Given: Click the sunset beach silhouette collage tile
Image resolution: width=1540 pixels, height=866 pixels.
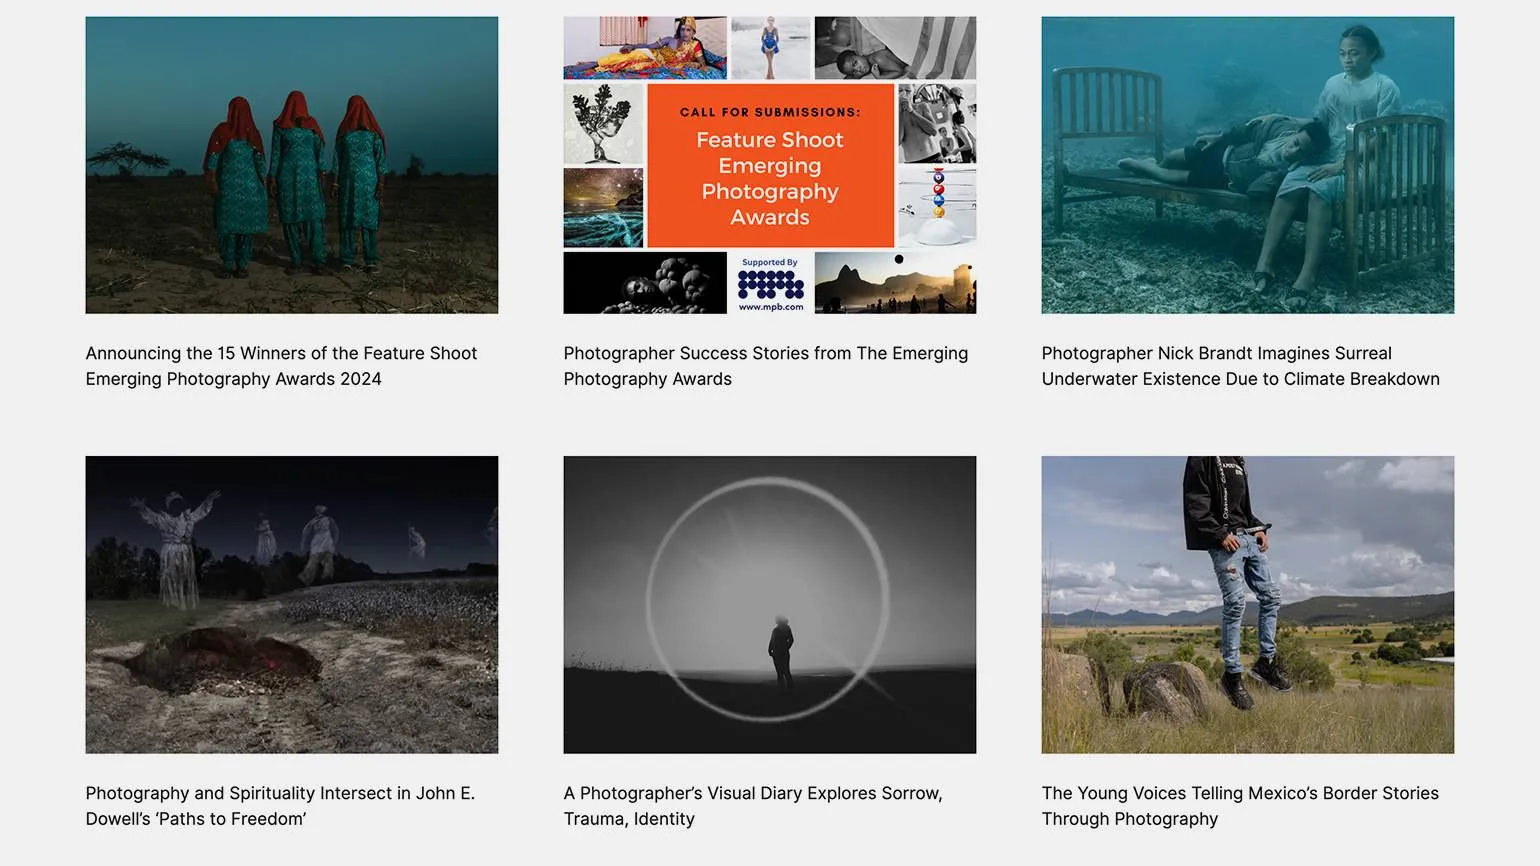Looking at the screenshot, I should 895,283.
